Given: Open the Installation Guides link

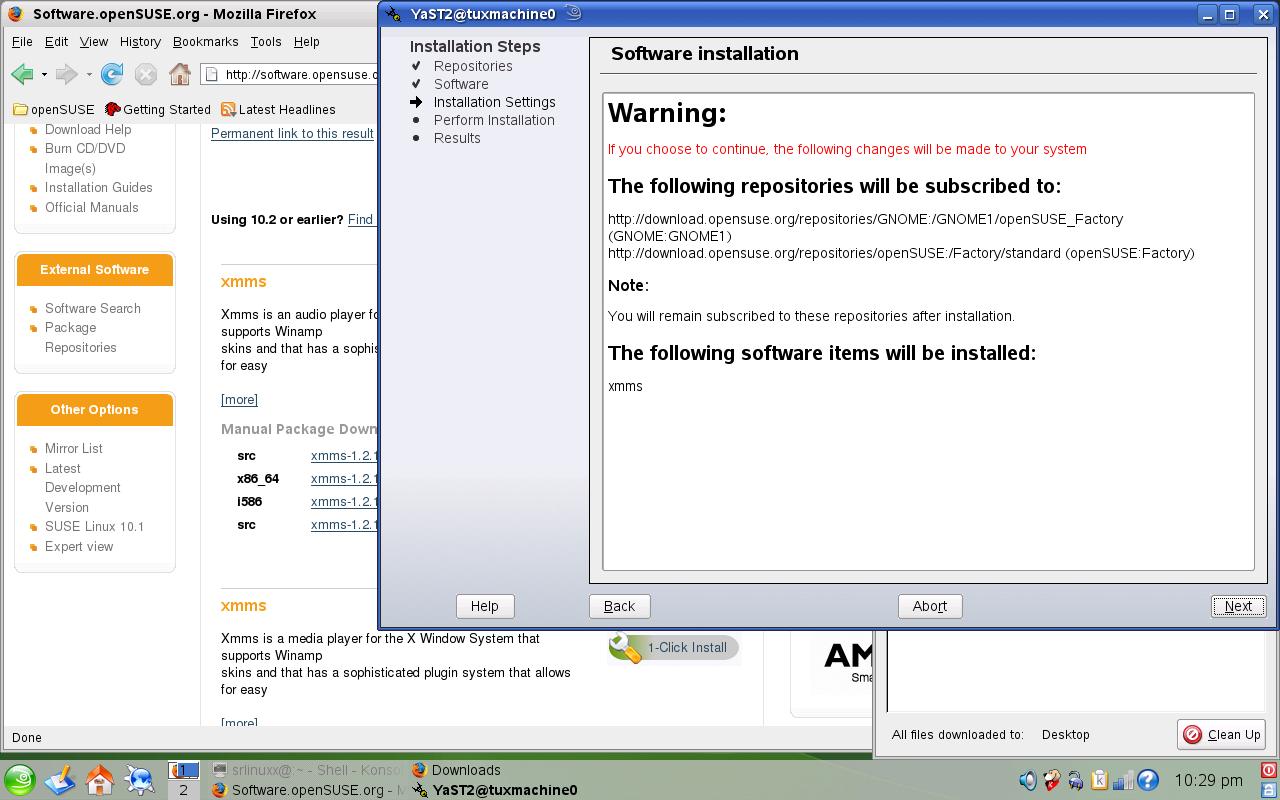Looking at the screenshot, I should point(99,187).
